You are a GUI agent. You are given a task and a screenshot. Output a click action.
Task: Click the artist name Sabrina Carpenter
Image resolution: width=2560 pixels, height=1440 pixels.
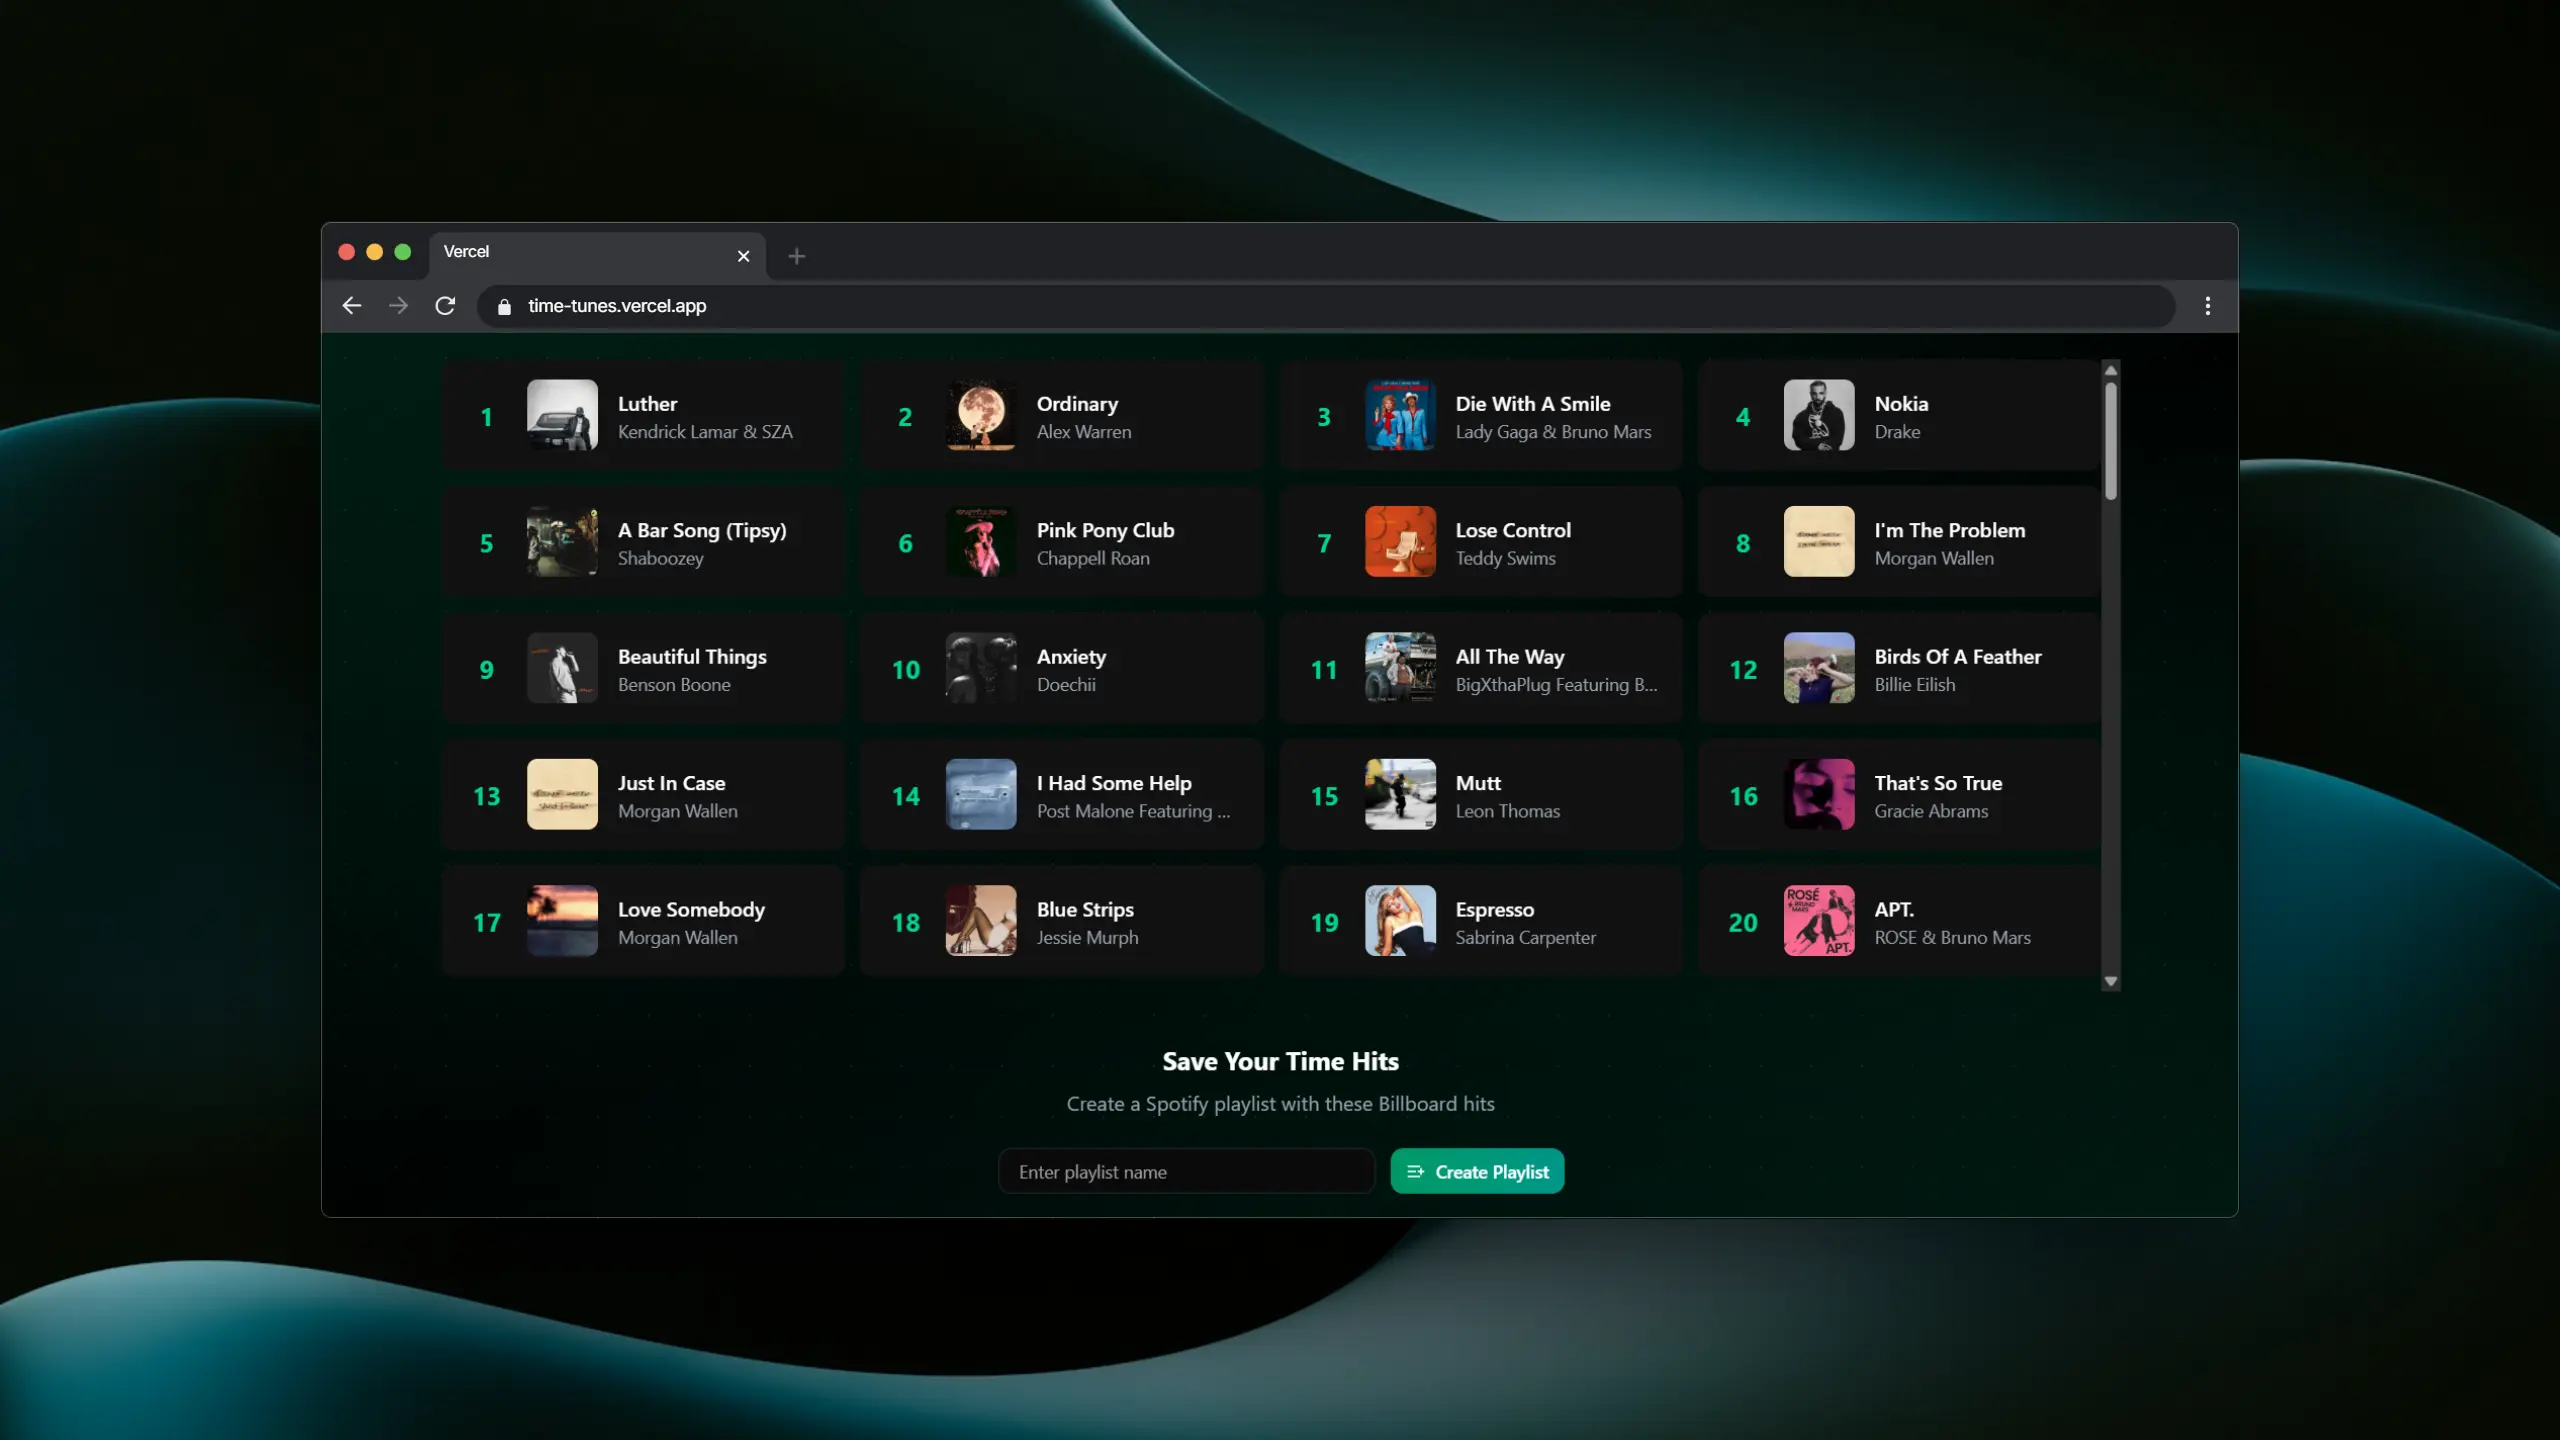[1525, 938]
